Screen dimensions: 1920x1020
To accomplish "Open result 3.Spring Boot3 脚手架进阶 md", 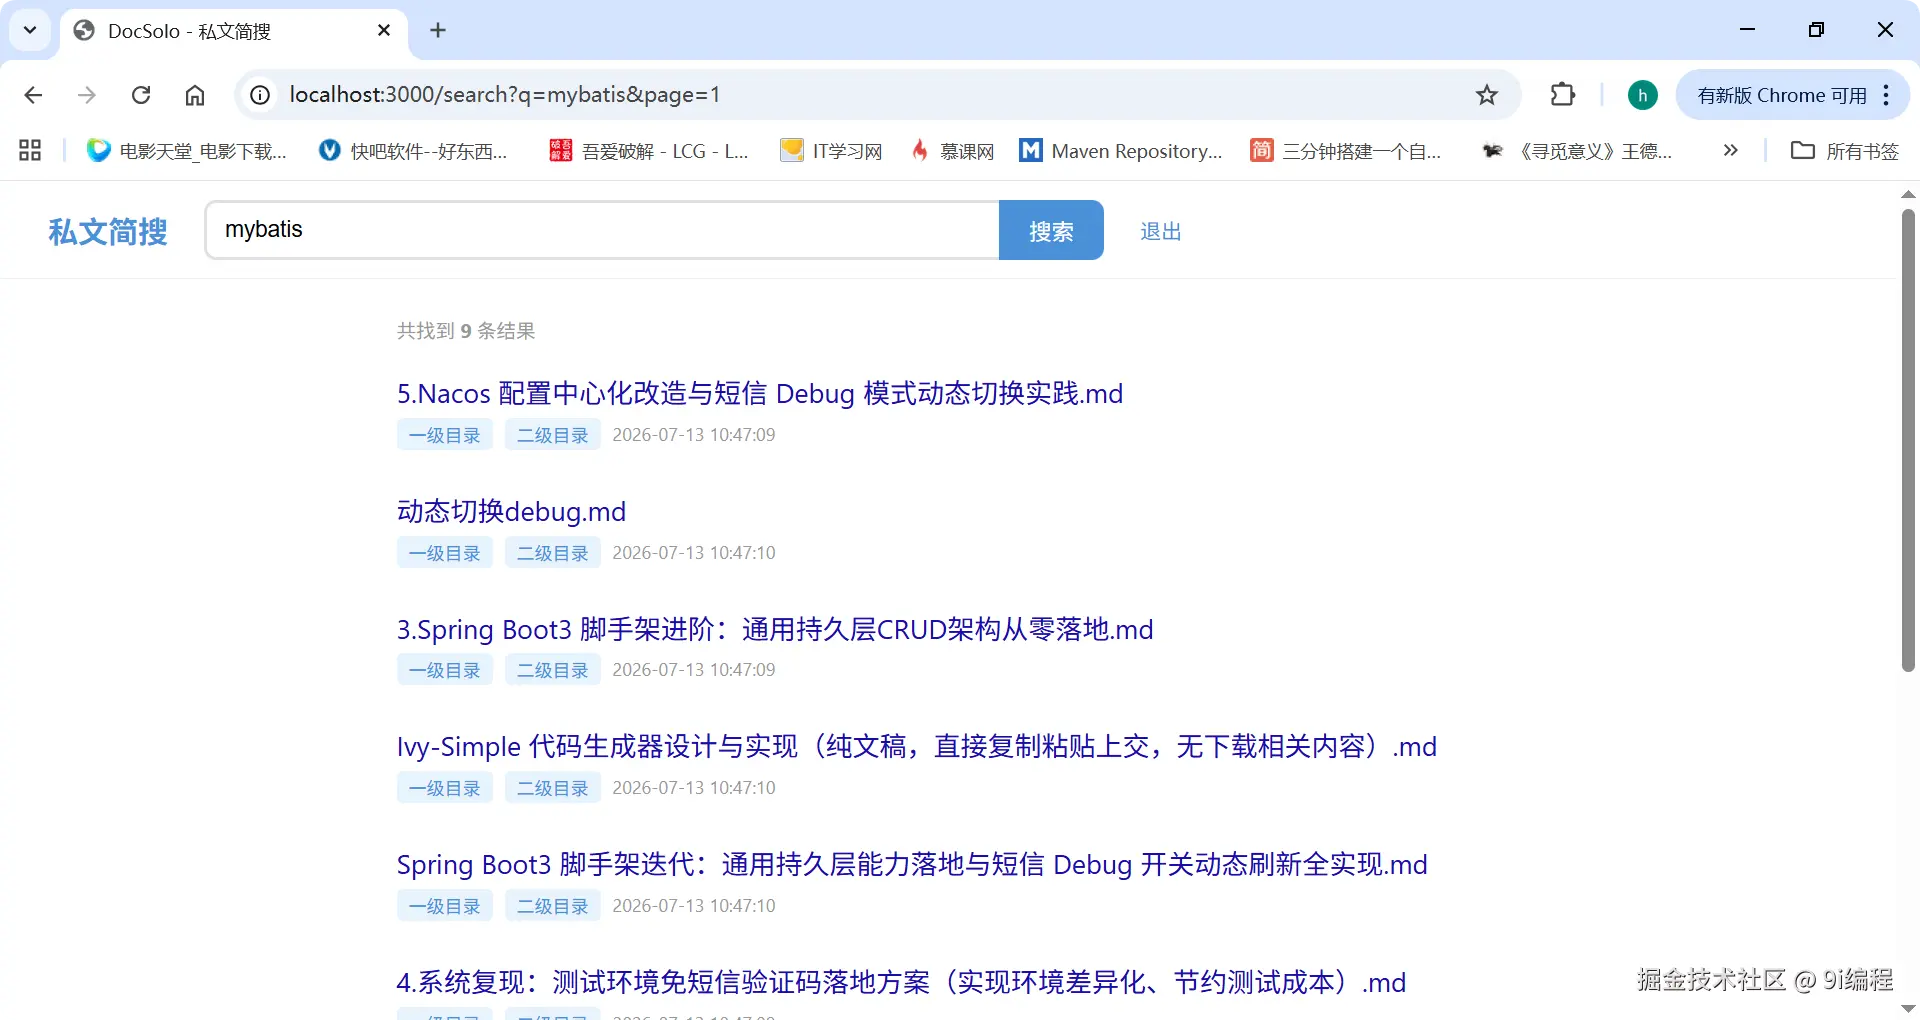I will (x=775, y=629).
